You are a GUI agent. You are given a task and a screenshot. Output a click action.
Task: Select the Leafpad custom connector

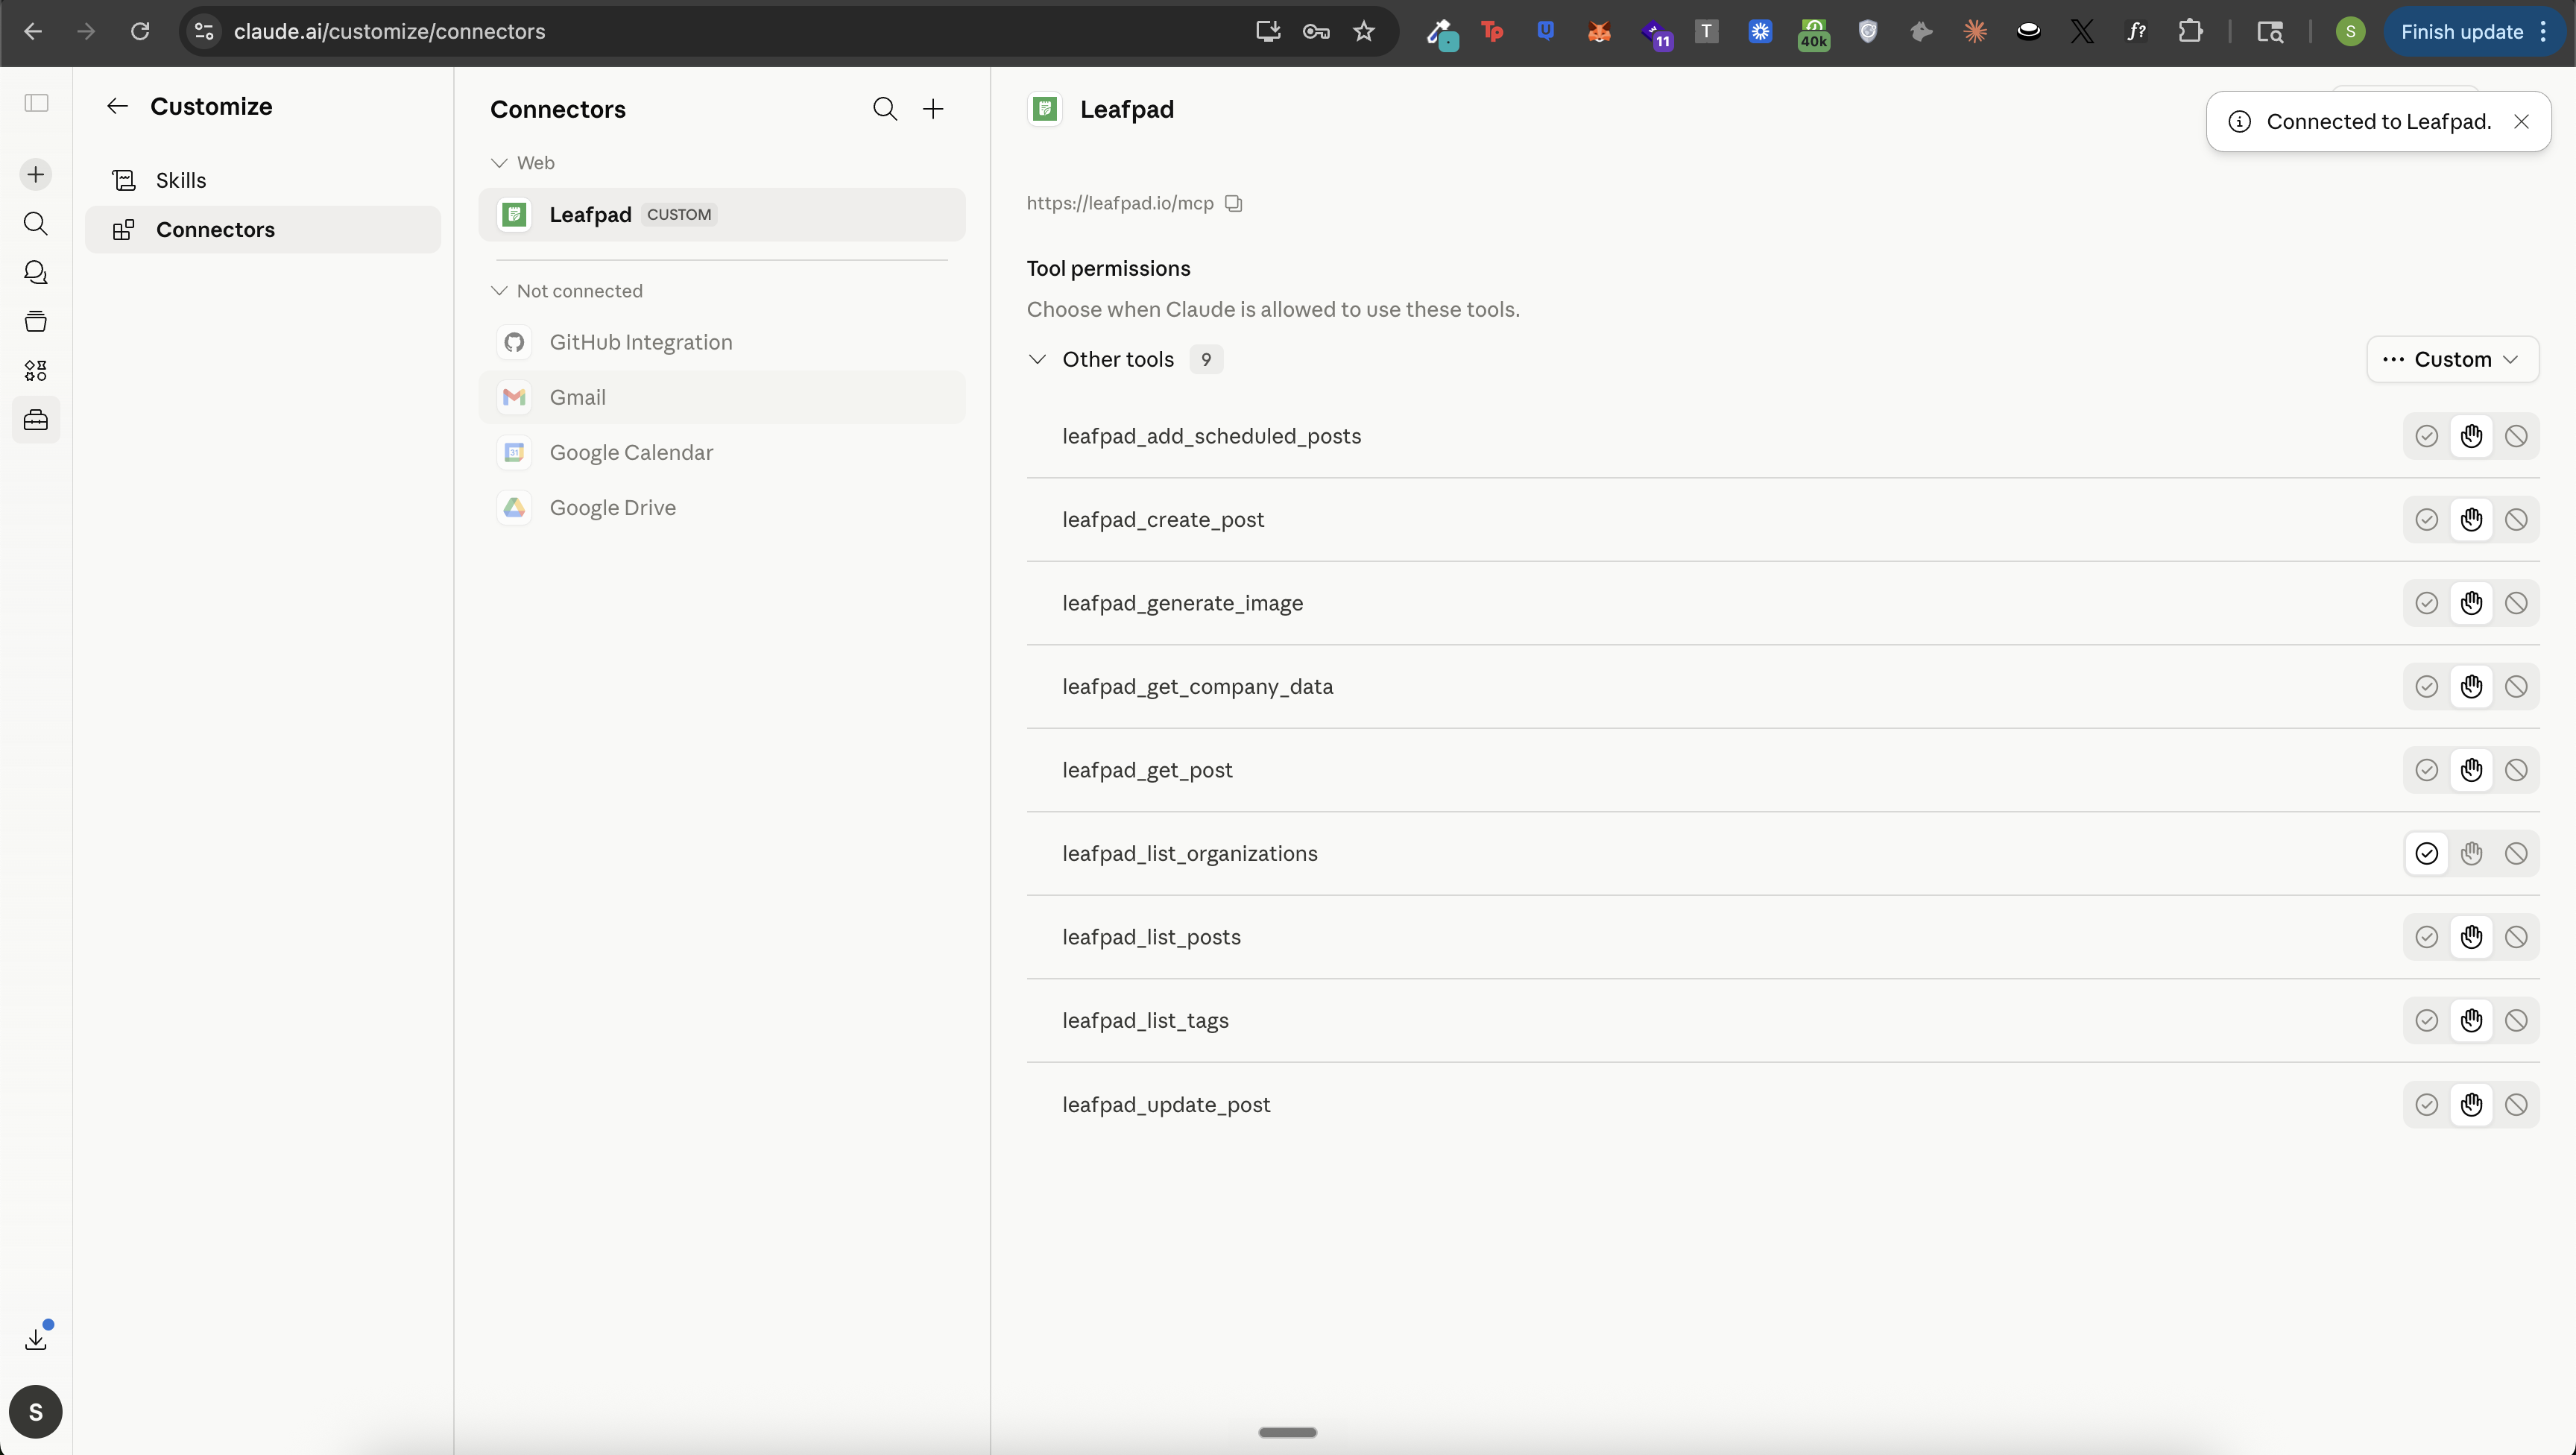pos(722,215)
